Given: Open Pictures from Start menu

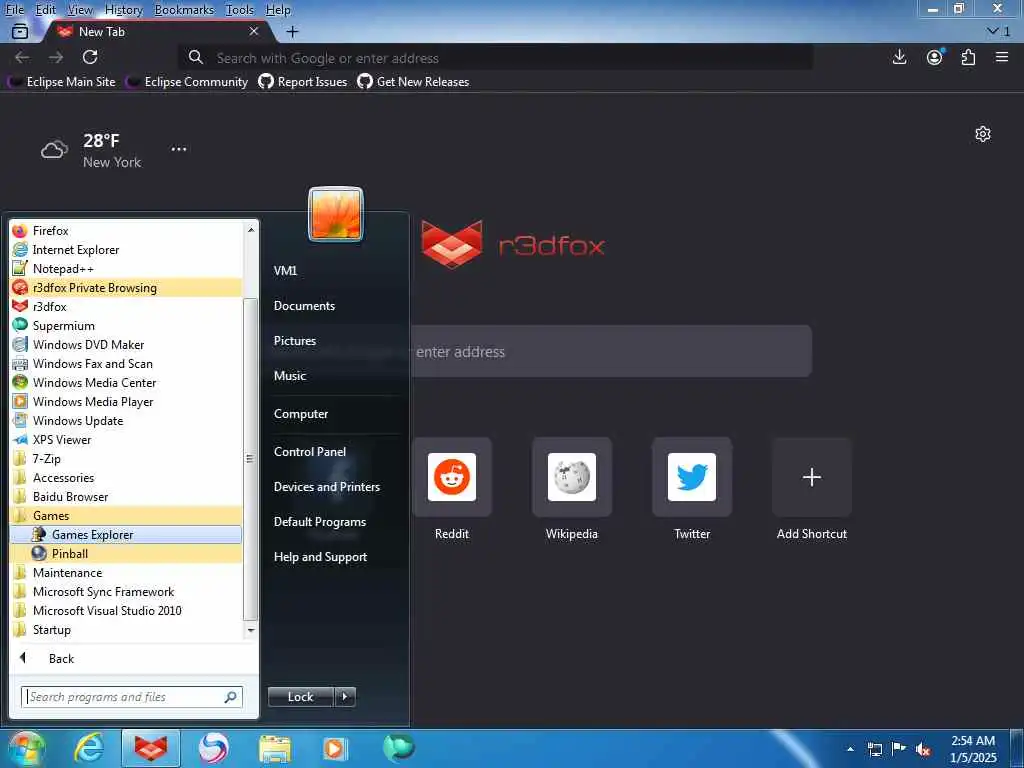Looking at the screenshot, I should 295,340.
